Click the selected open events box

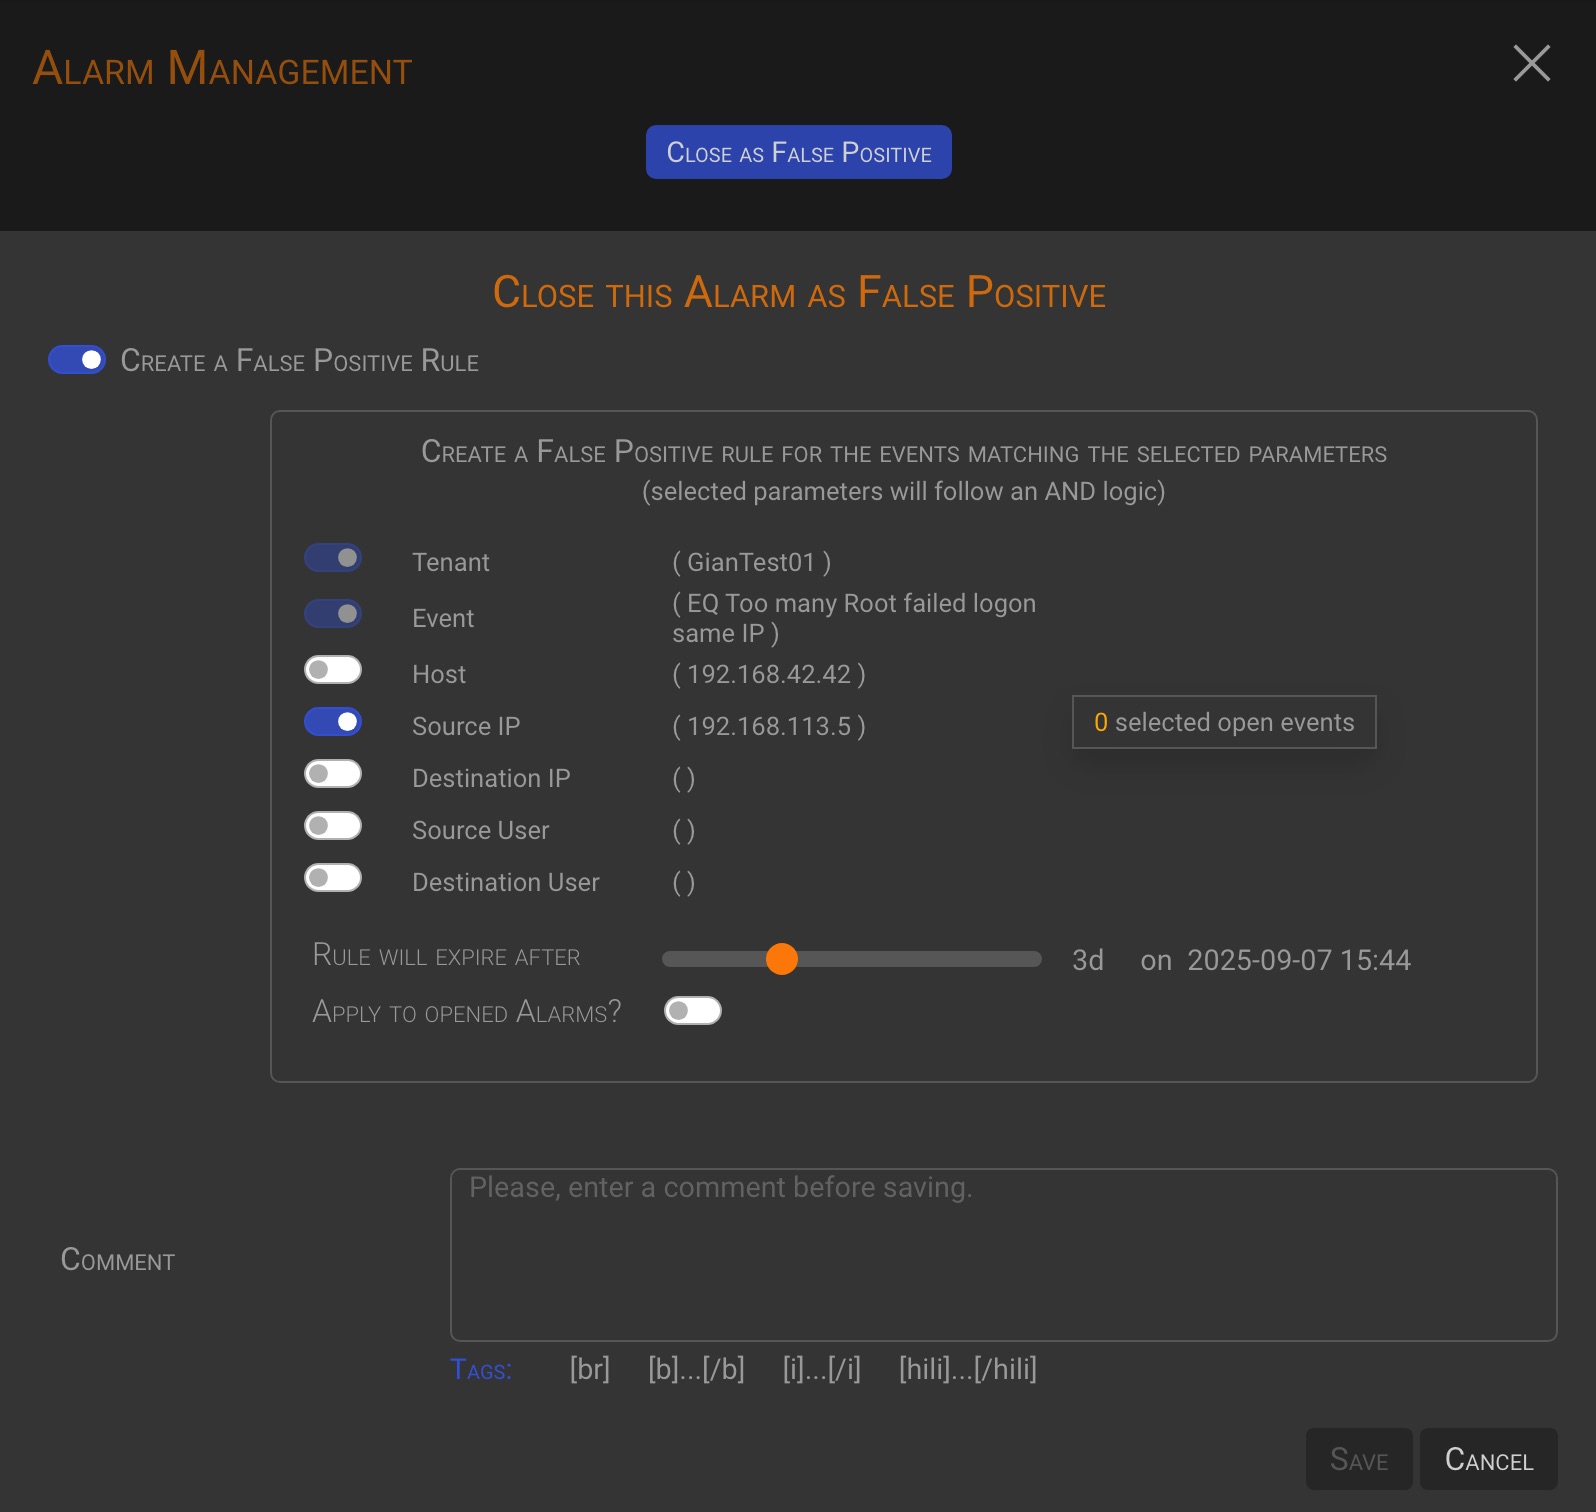(x=1224, y=722)
